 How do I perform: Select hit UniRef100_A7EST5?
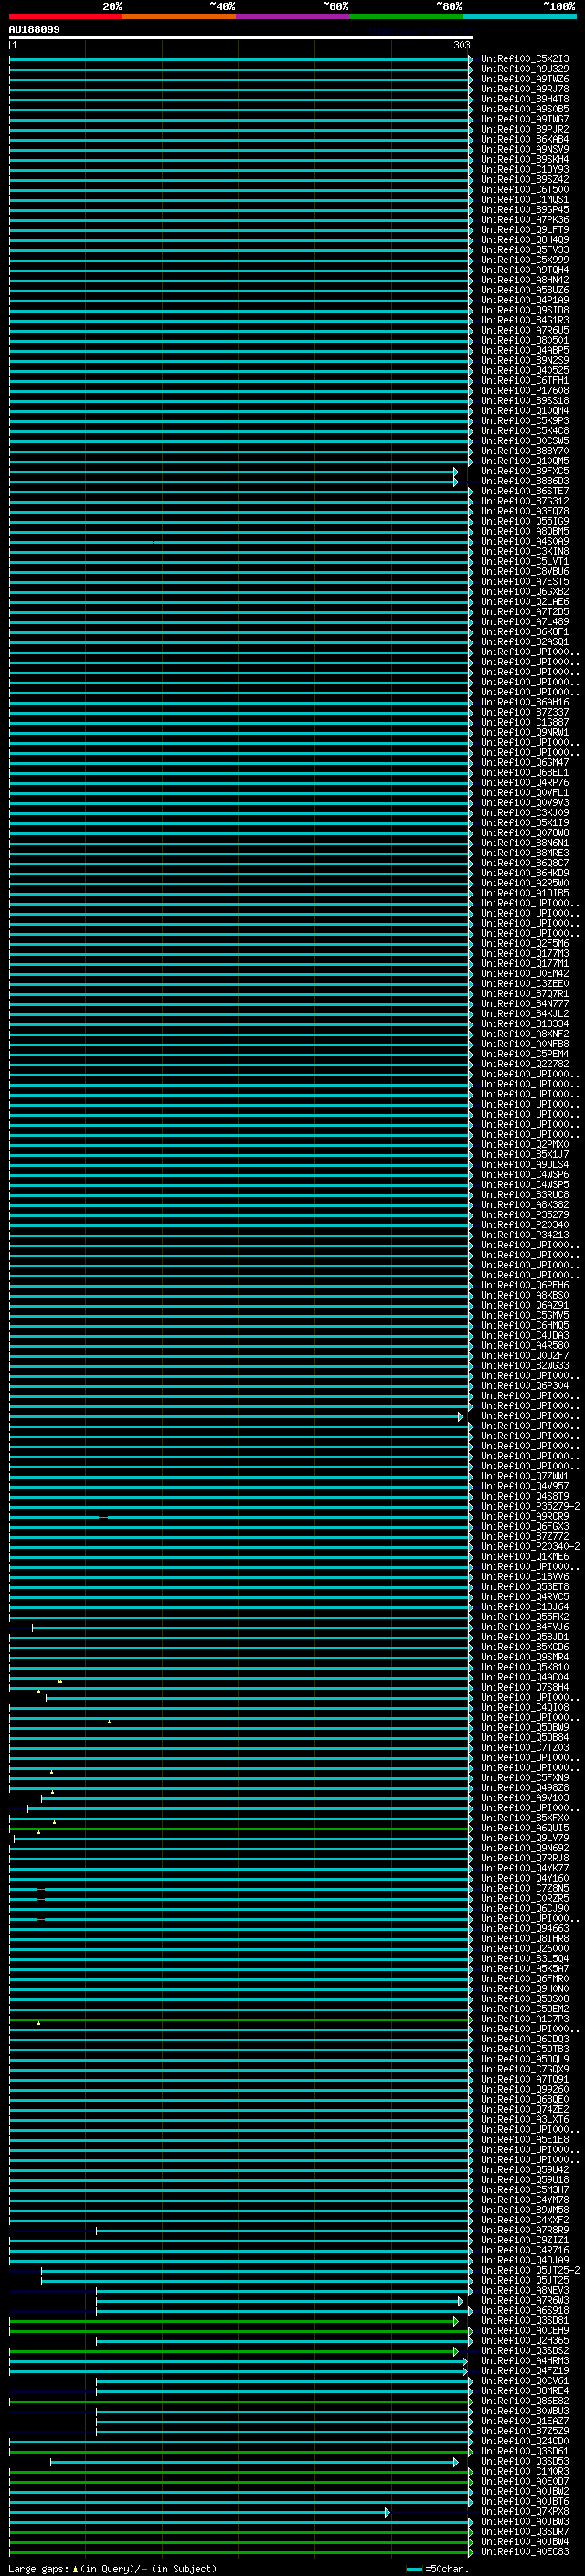(525, 581)
